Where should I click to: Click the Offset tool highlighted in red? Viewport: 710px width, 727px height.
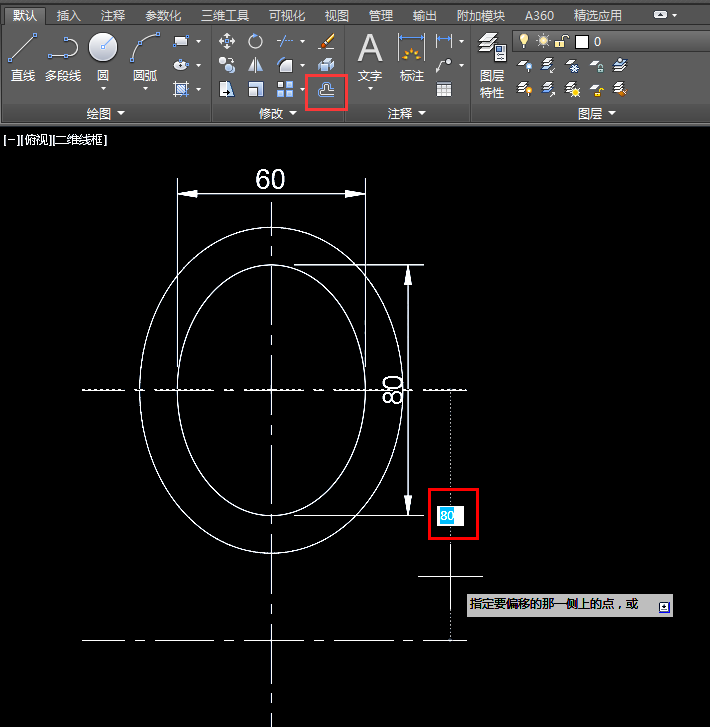point(326,90)
